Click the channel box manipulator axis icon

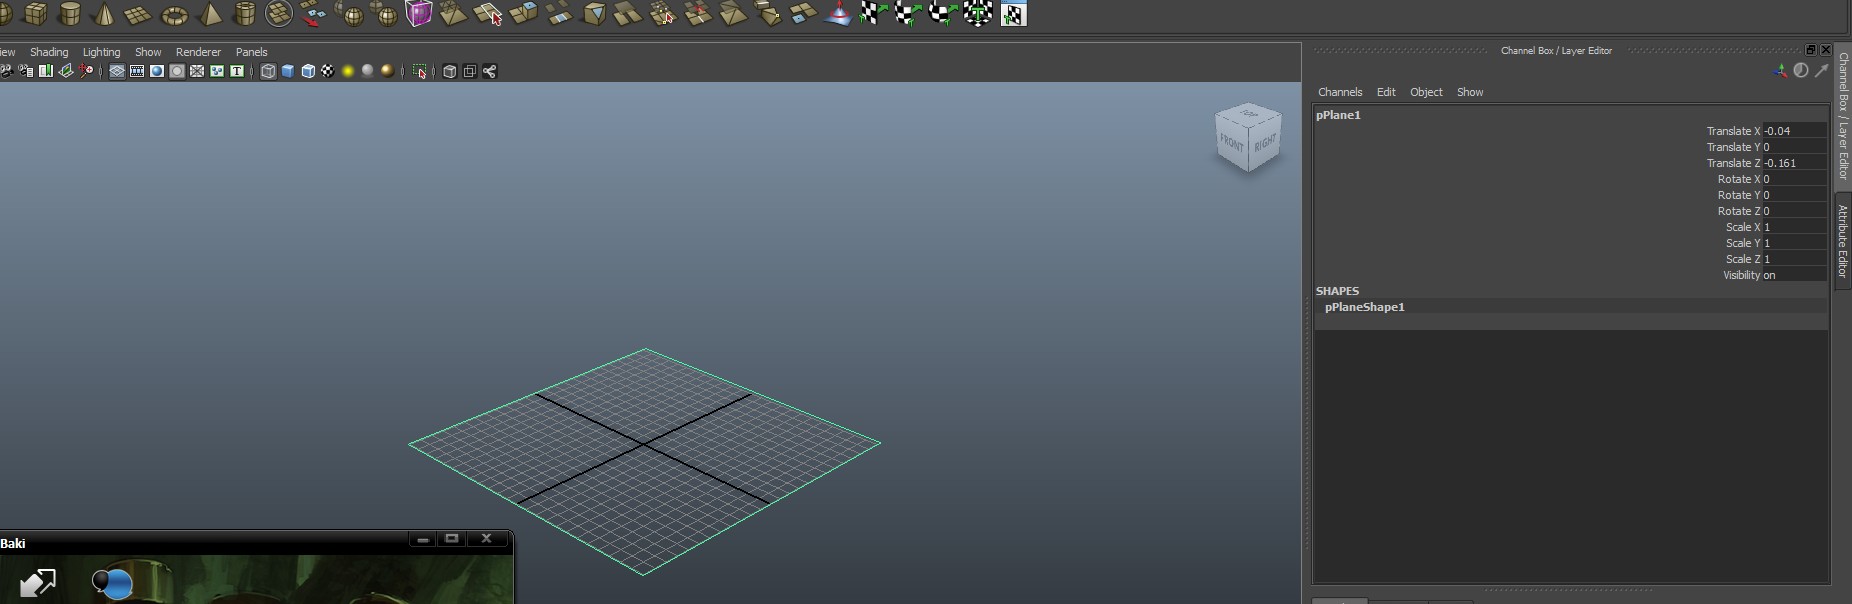point(1780,70)
